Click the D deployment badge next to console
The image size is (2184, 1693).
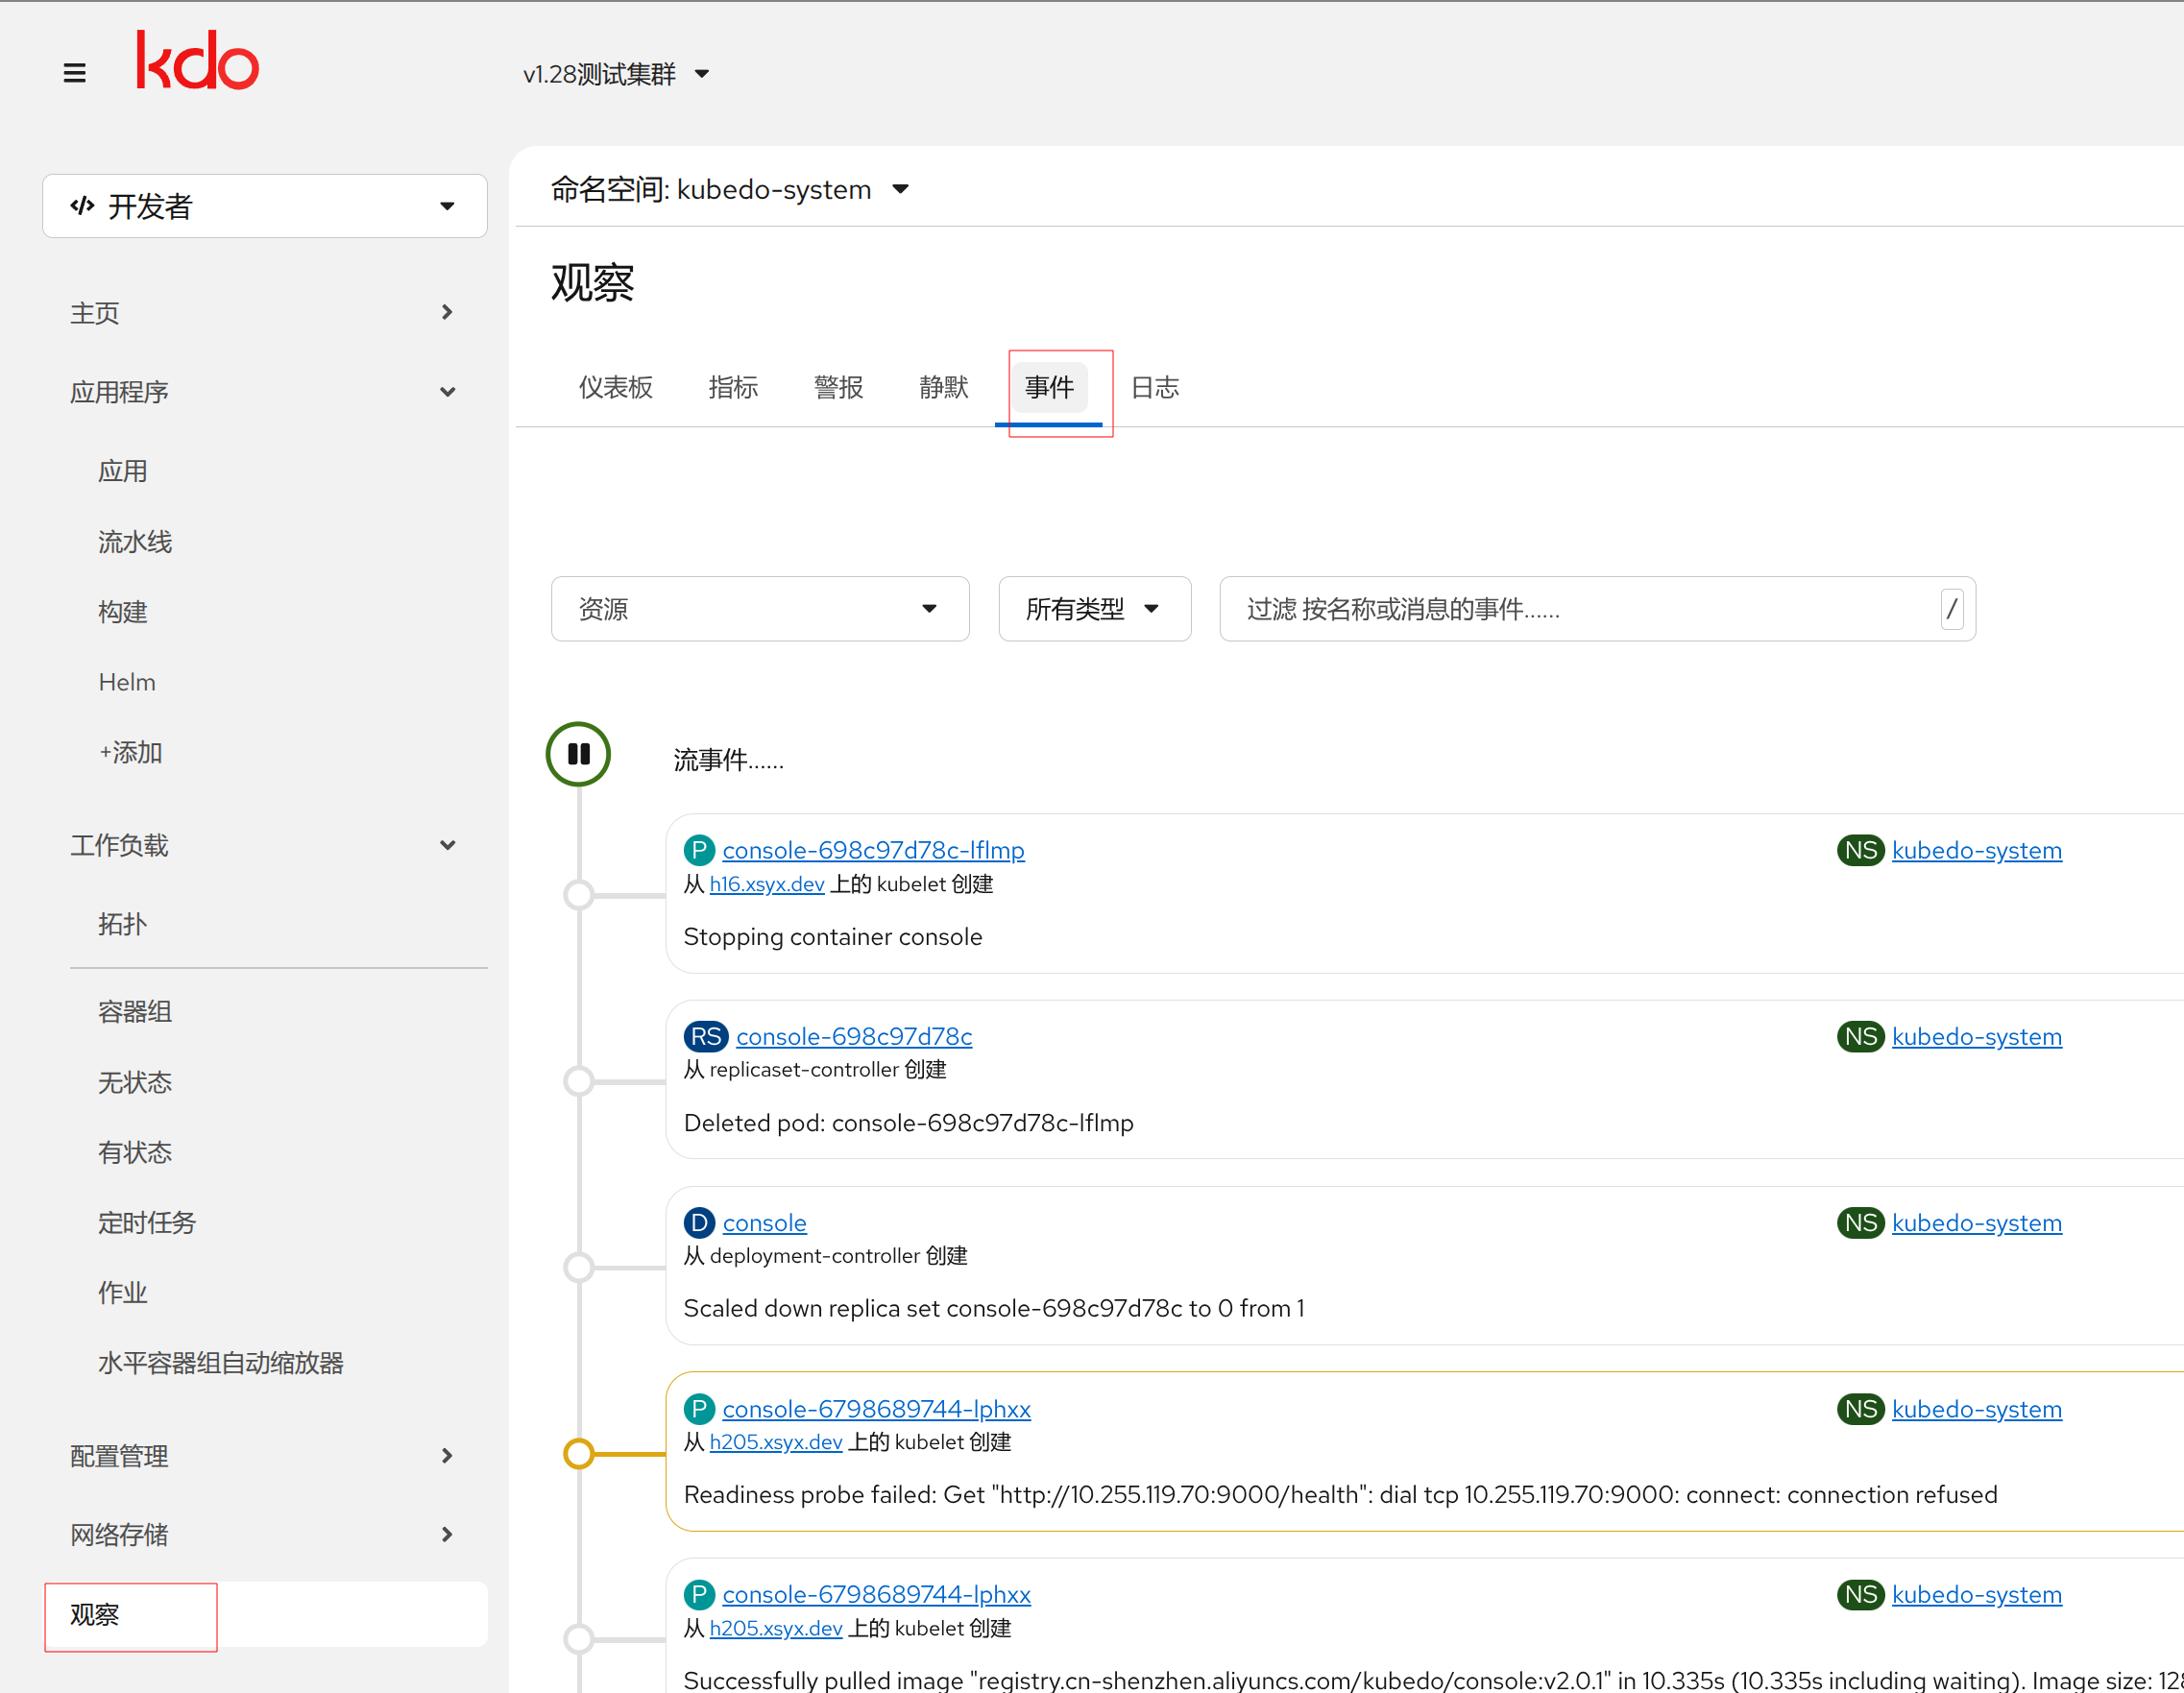699,1222
